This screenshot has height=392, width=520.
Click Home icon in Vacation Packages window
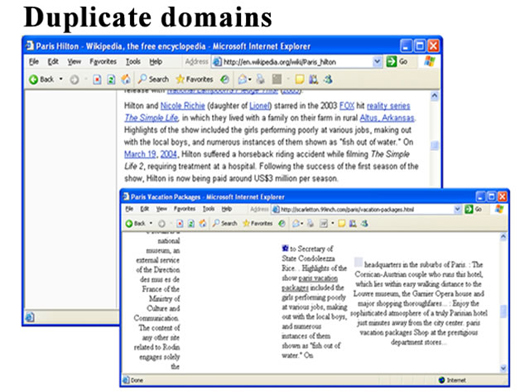point(202,223)
